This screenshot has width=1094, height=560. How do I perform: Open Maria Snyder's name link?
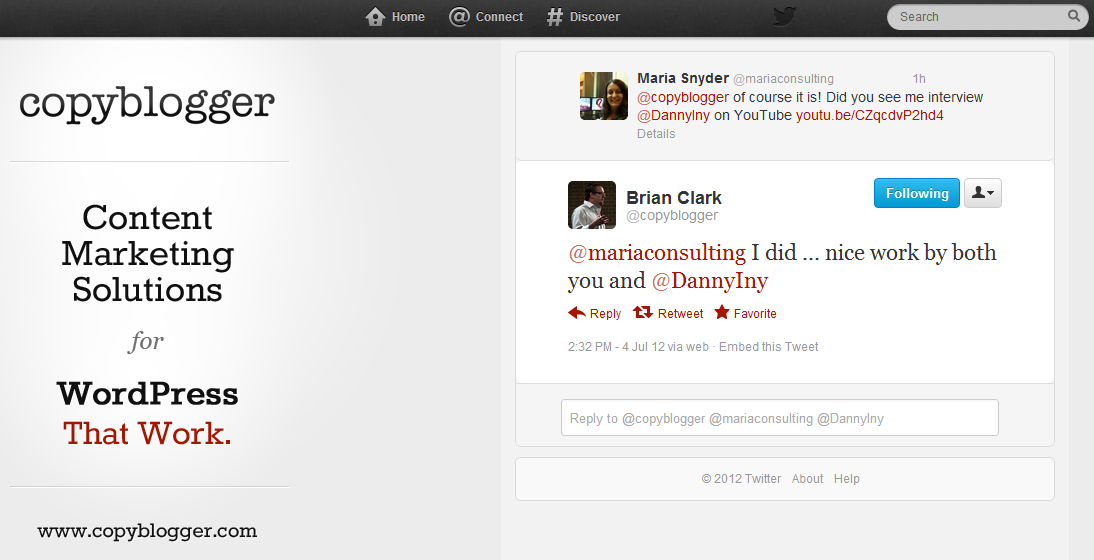(683, 78)
